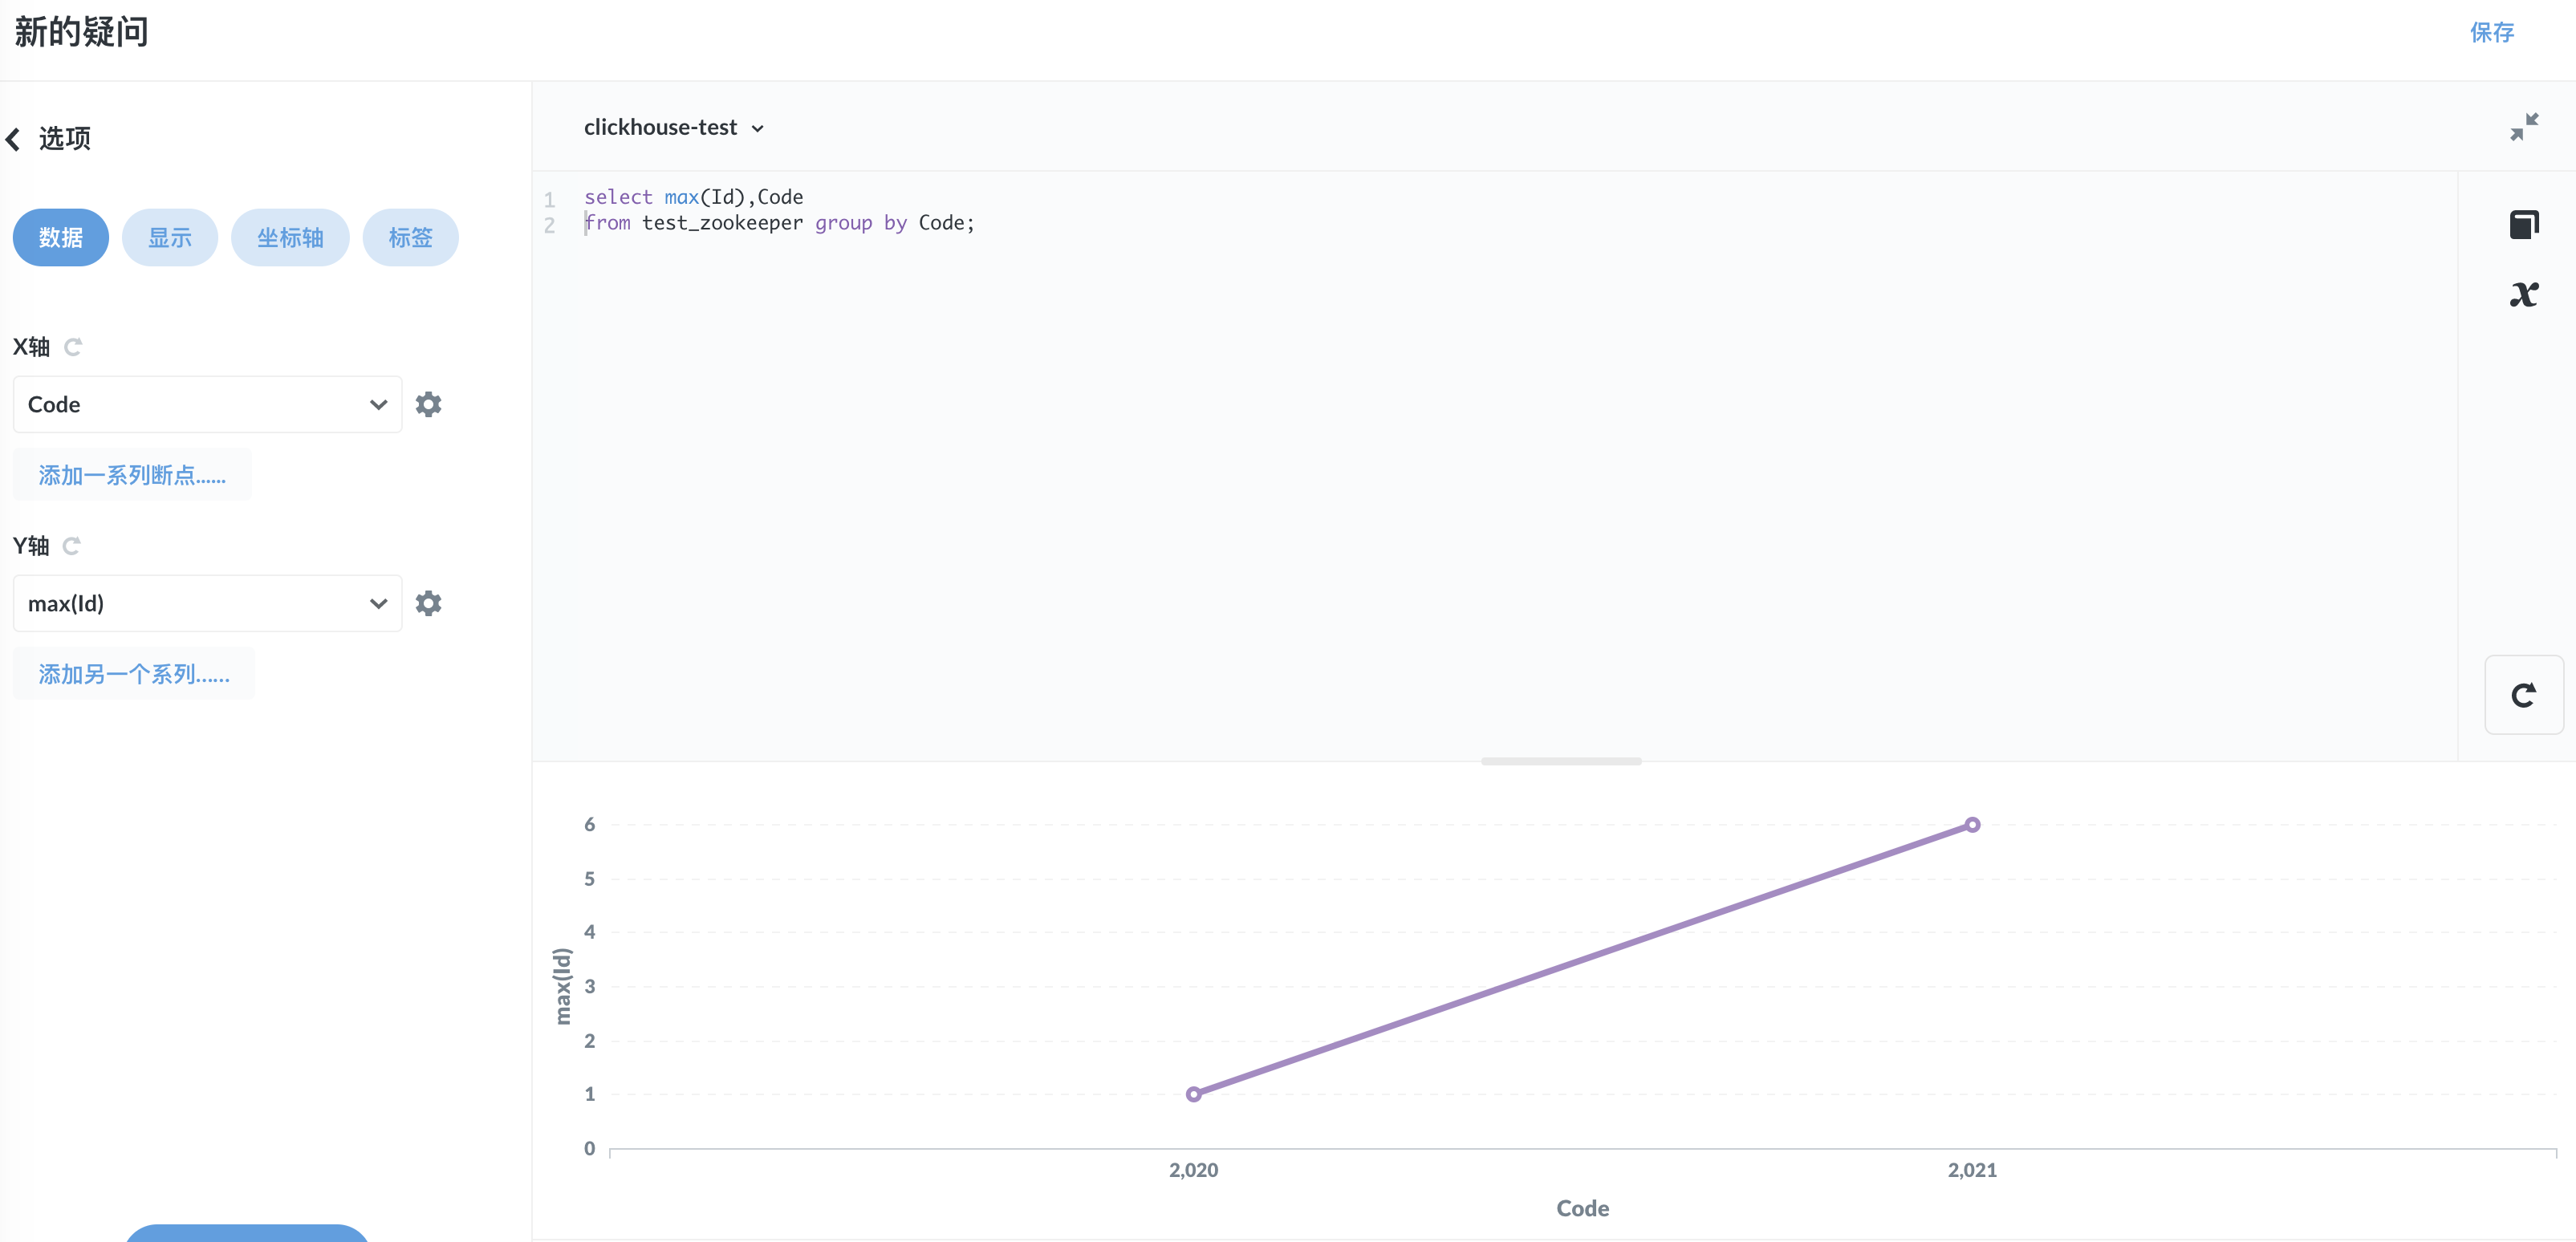Click the 2,020 x-axis tick label
The image size is (2576, 1242).
(1193, 1170)
